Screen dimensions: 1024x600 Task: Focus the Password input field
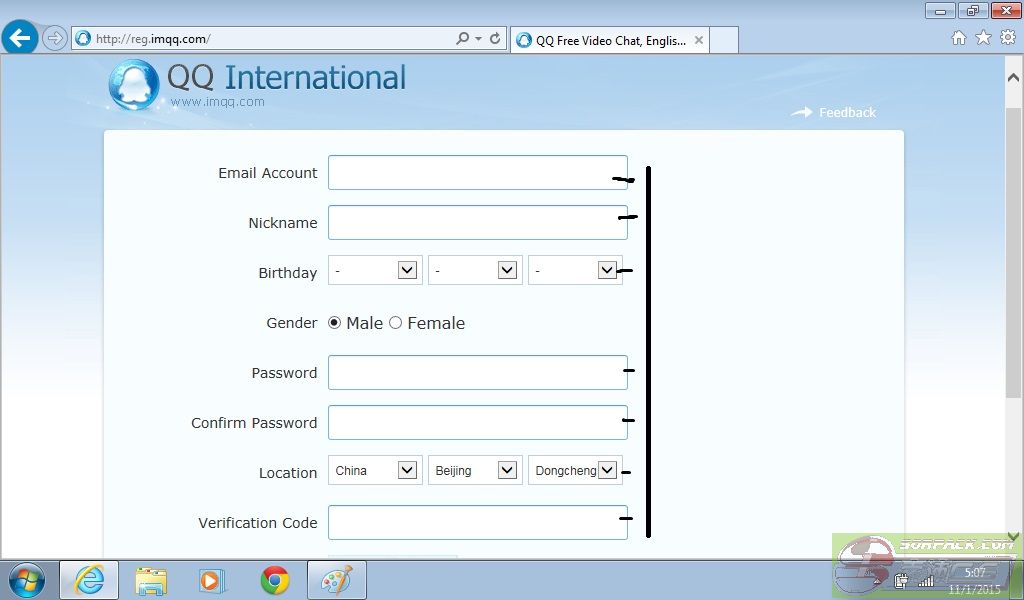click(477, 373)
